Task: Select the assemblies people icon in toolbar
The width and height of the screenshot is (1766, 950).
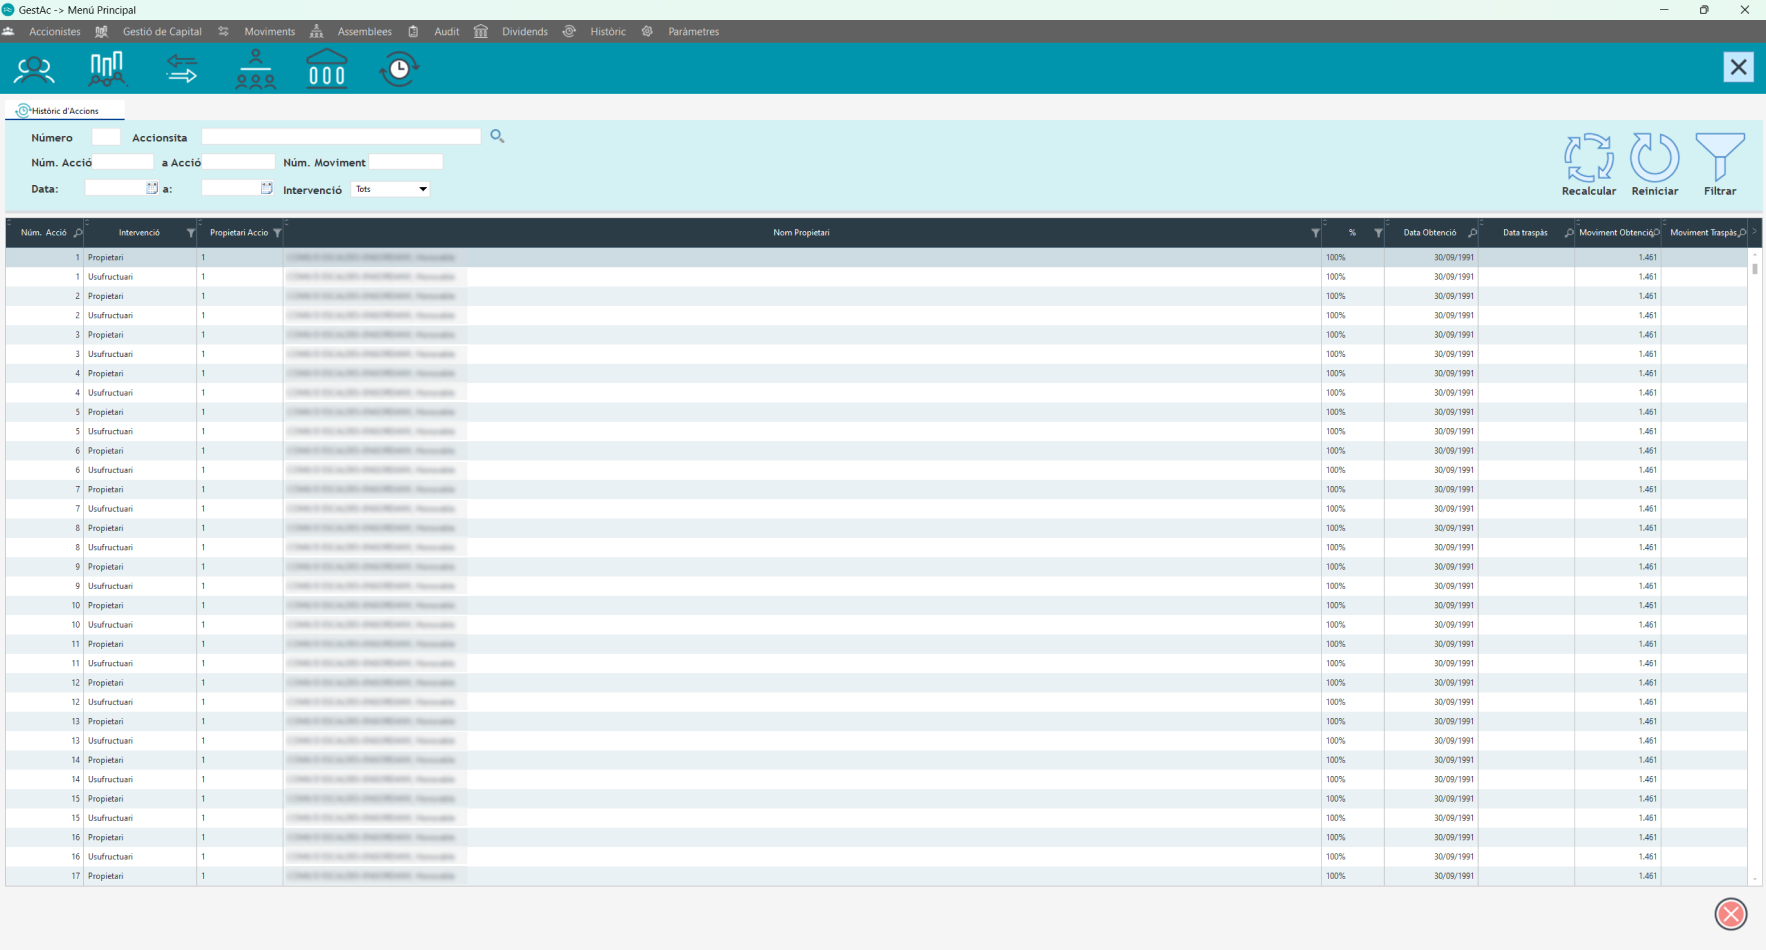Action: pyautogui.click(x=255, y=69)
